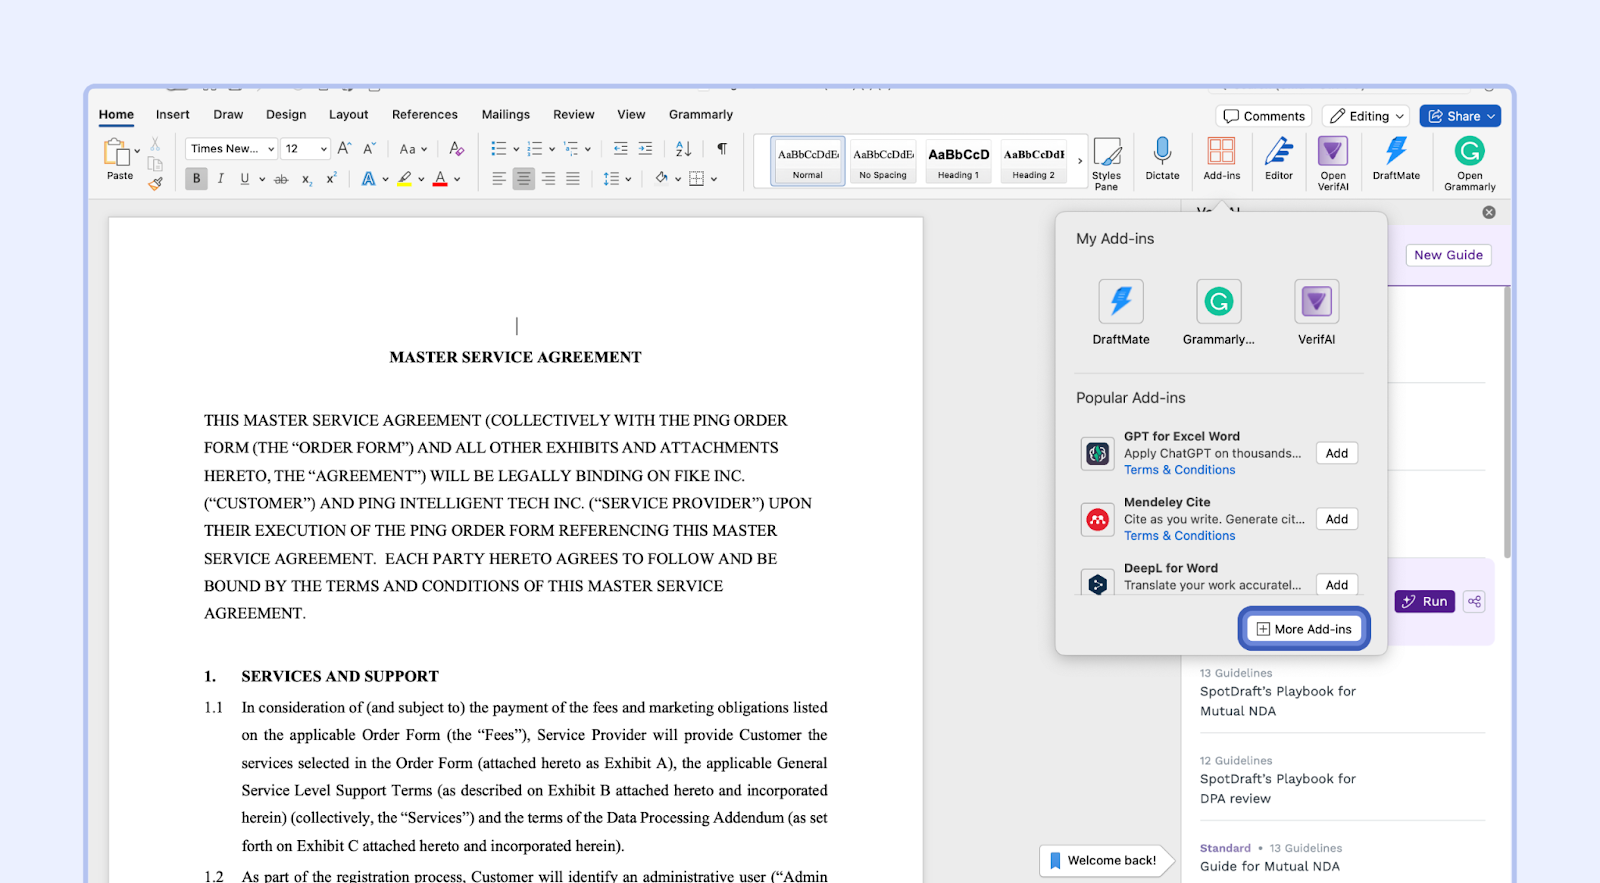Open the Editing mode dropdown
The image size is (1600, 883).
(1366, 116)
